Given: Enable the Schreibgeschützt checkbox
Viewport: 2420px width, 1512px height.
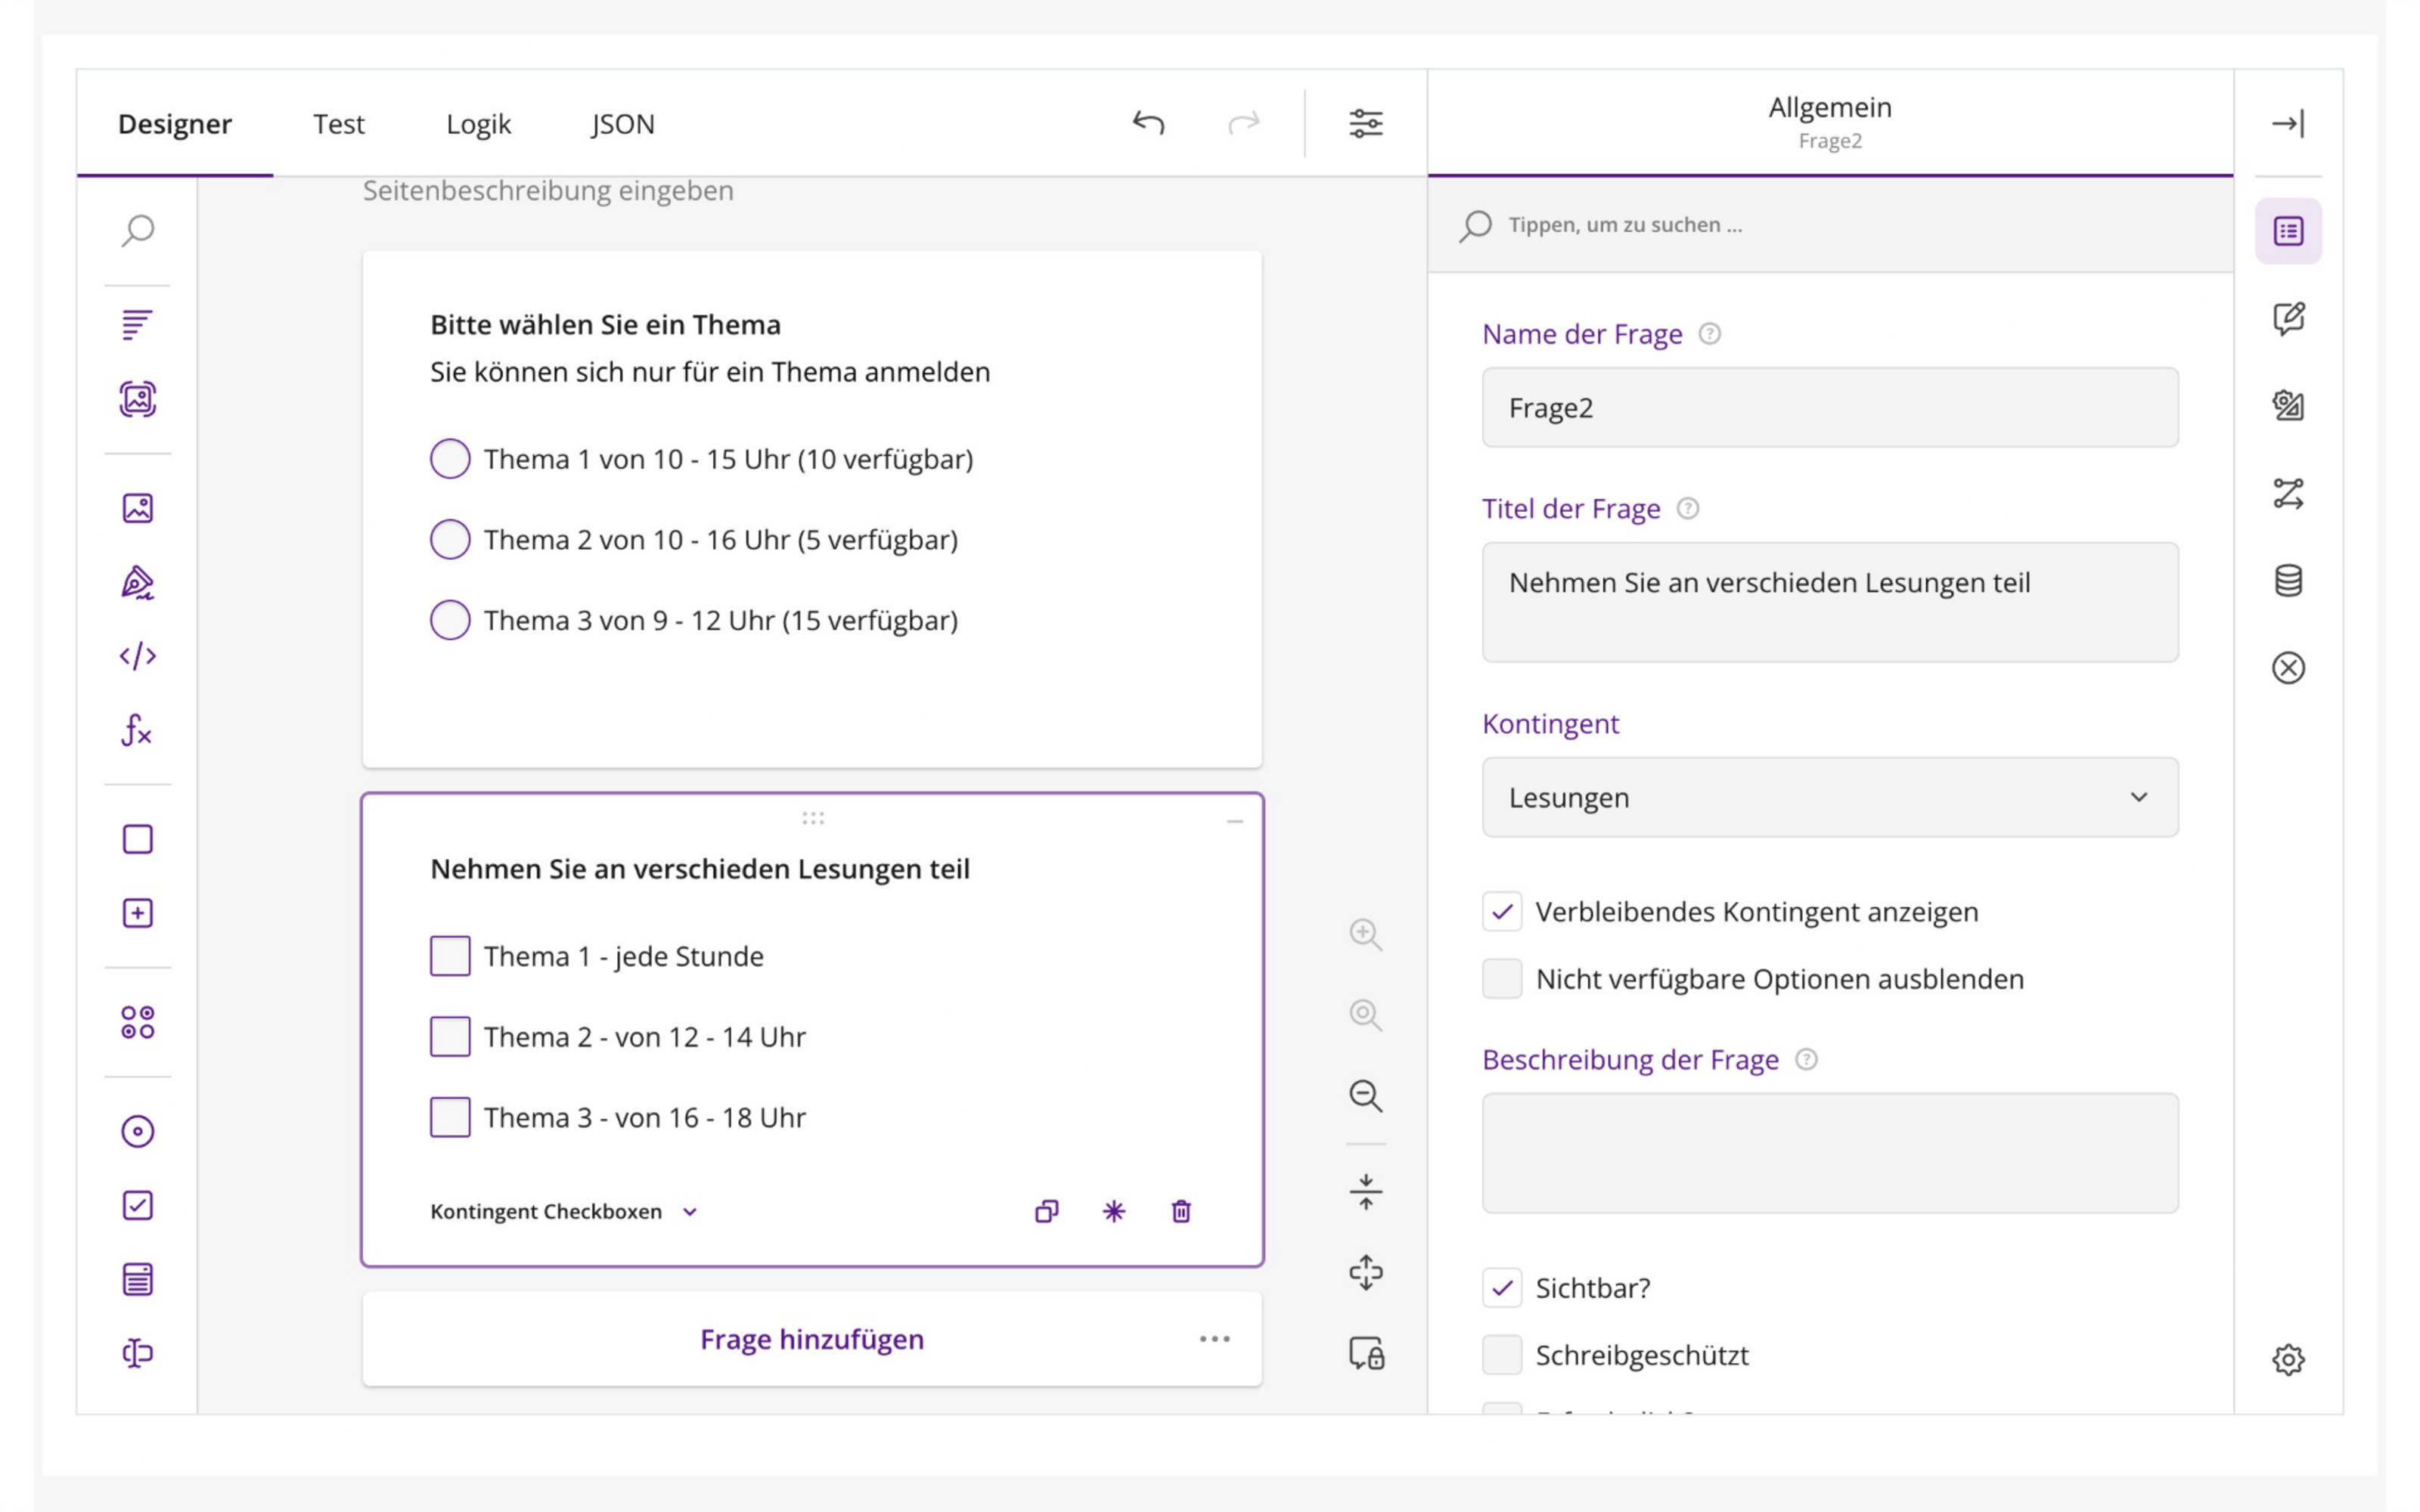Looking at the screenshot, I should [x=1502, y=1355].
